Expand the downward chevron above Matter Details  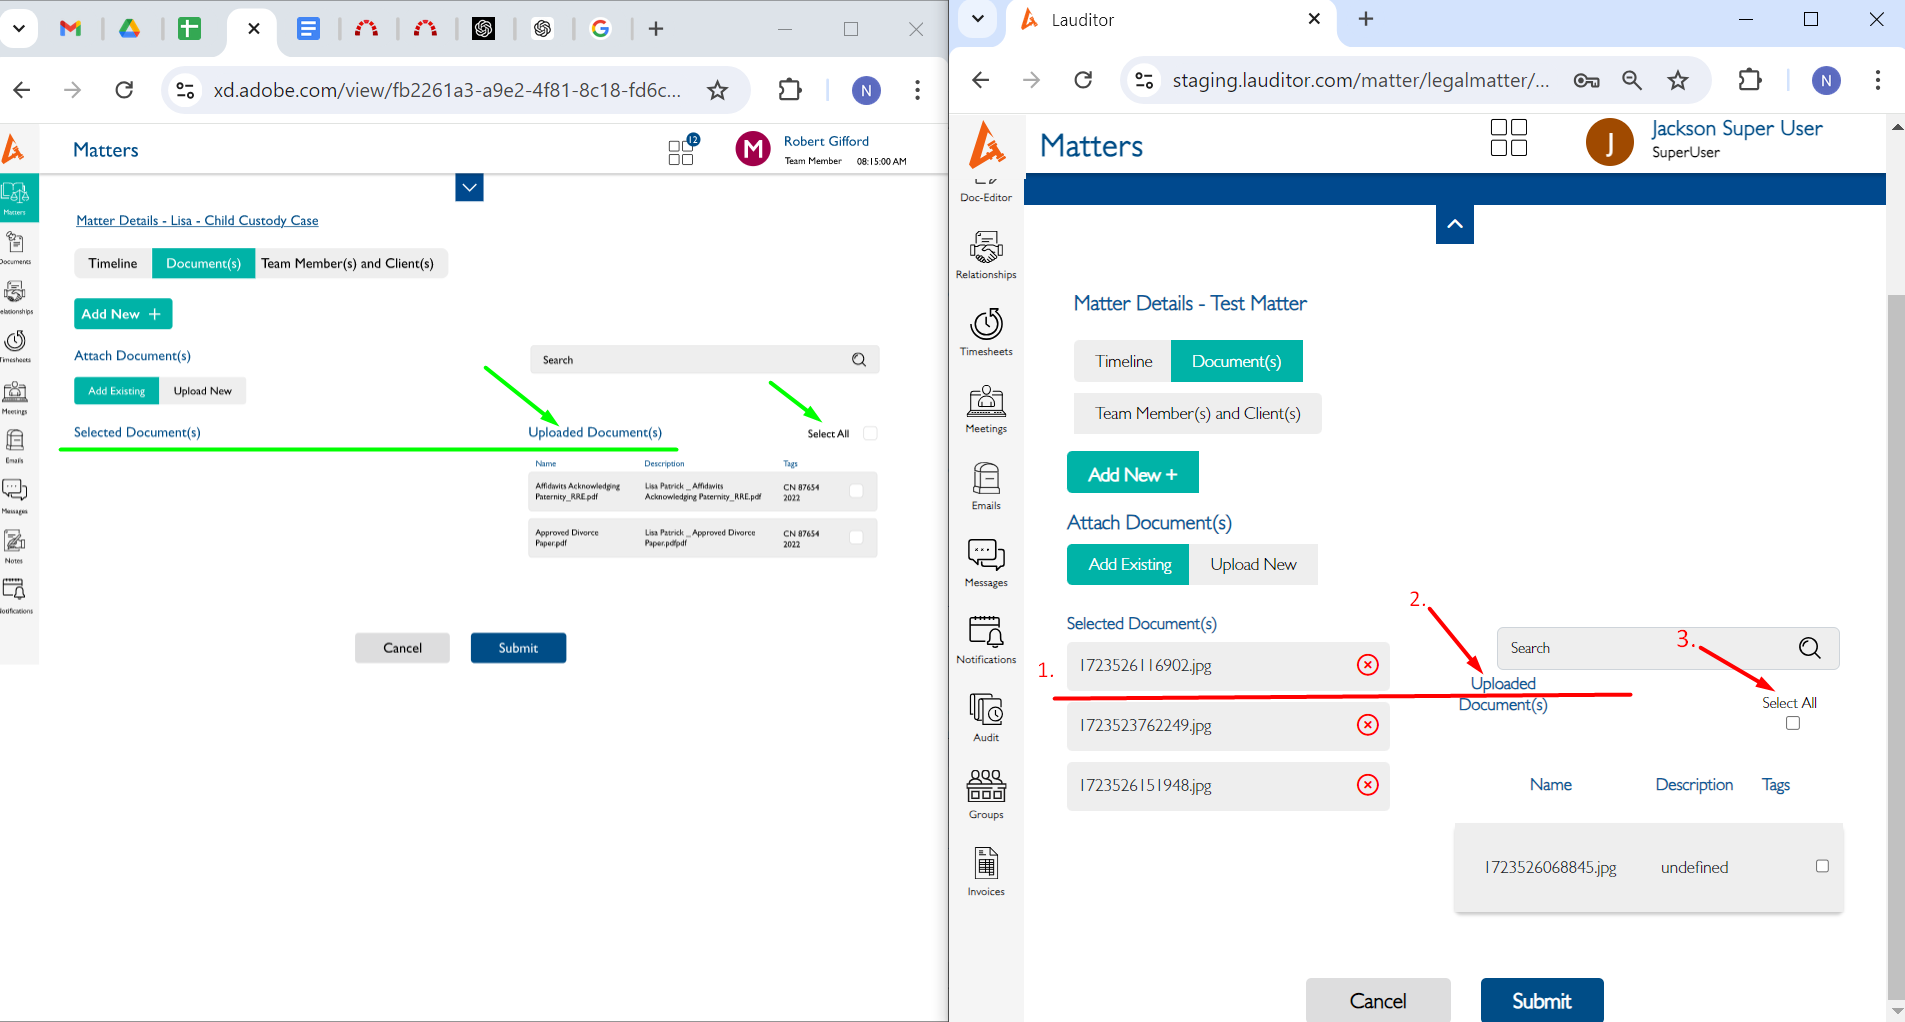pos(469,187)
